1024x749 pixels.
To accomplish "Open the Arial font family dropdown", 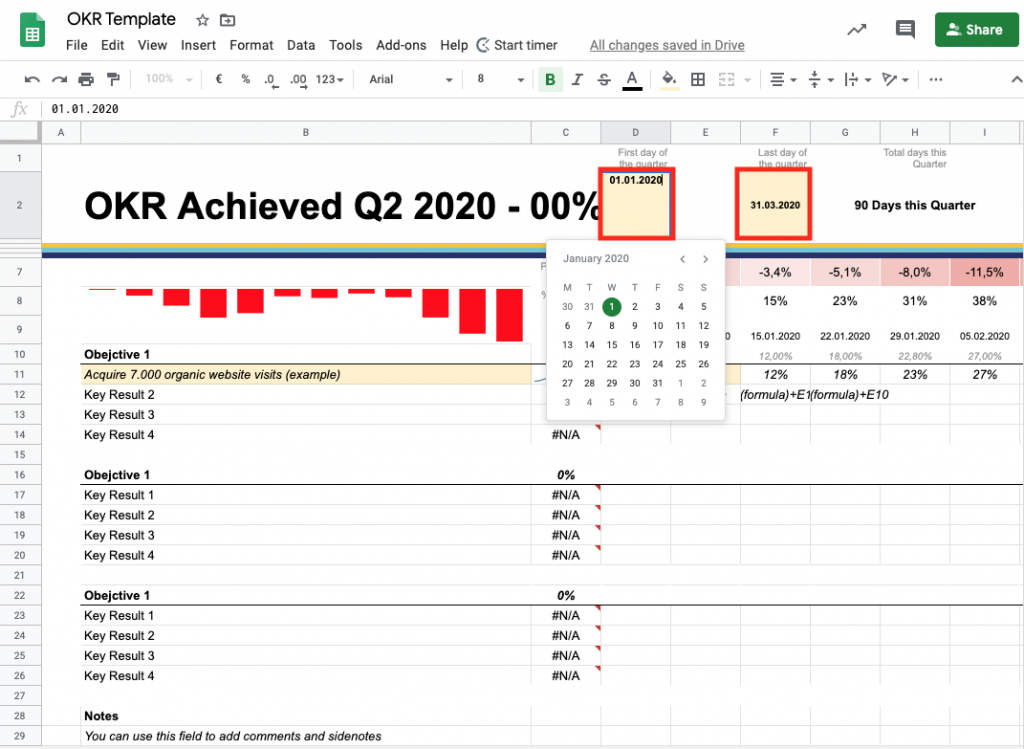I will pyautogui.click(x=410, y=79).
